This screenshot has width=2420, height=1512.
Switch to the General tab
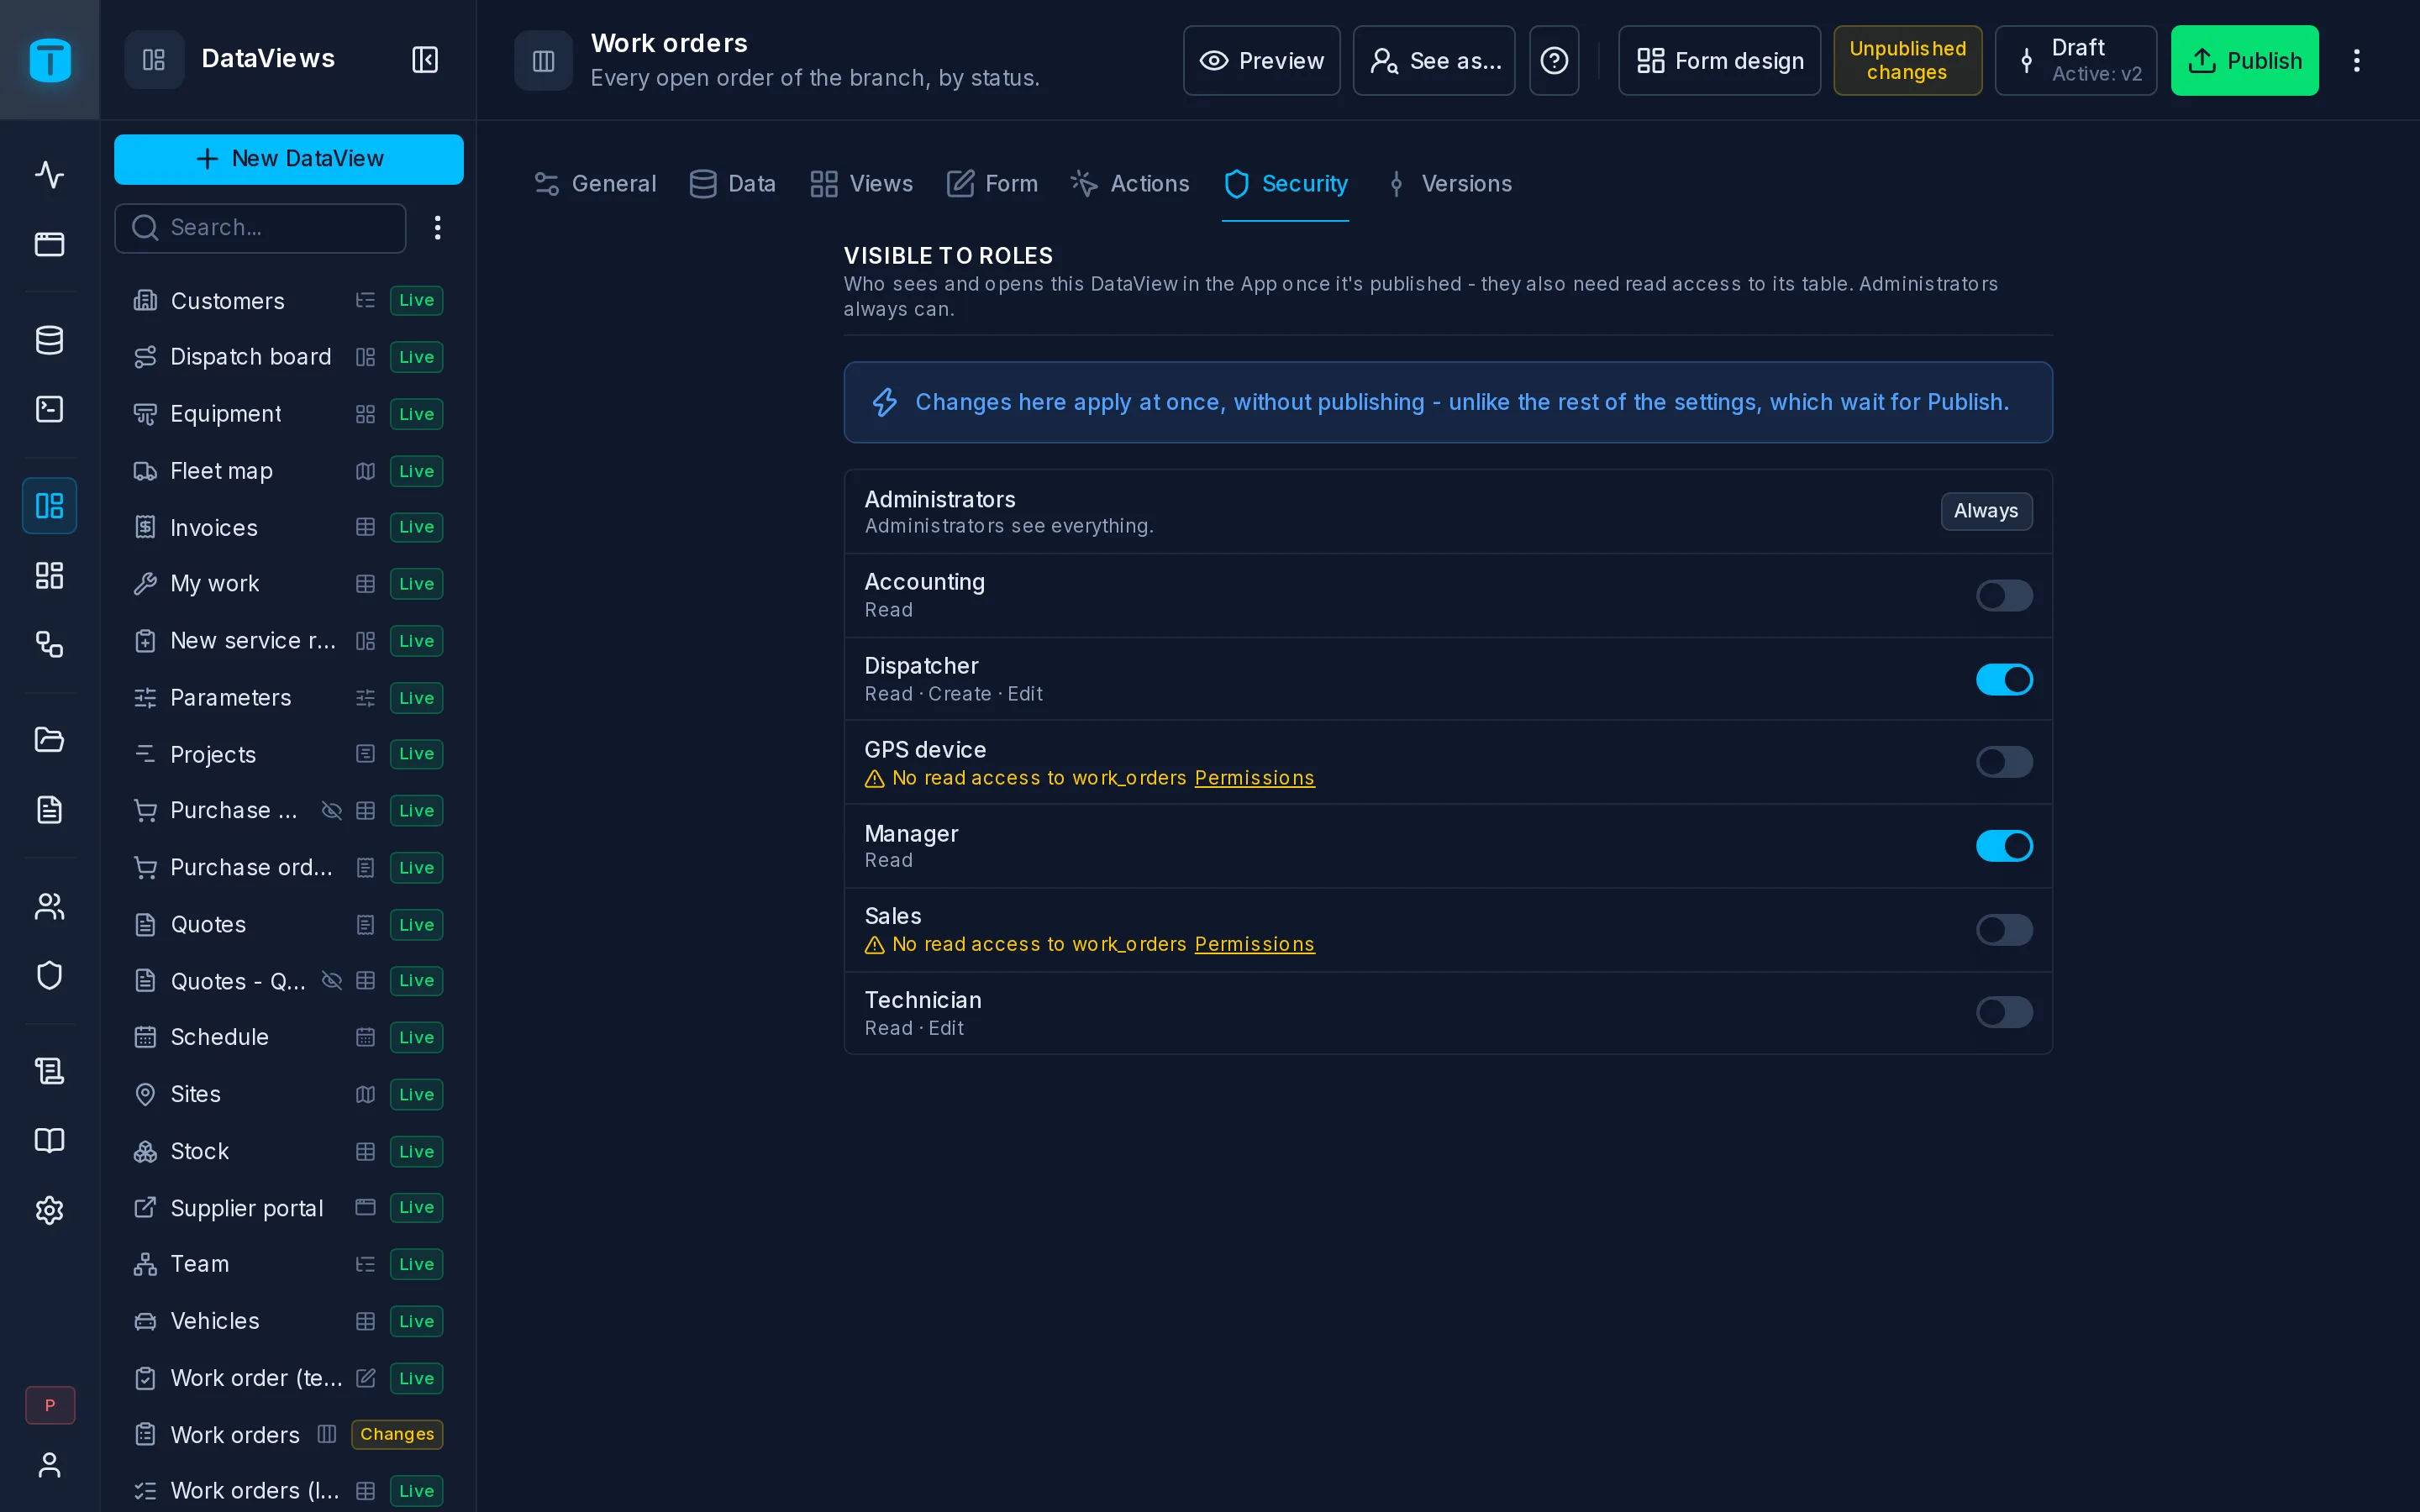click(x=595, y=184)
